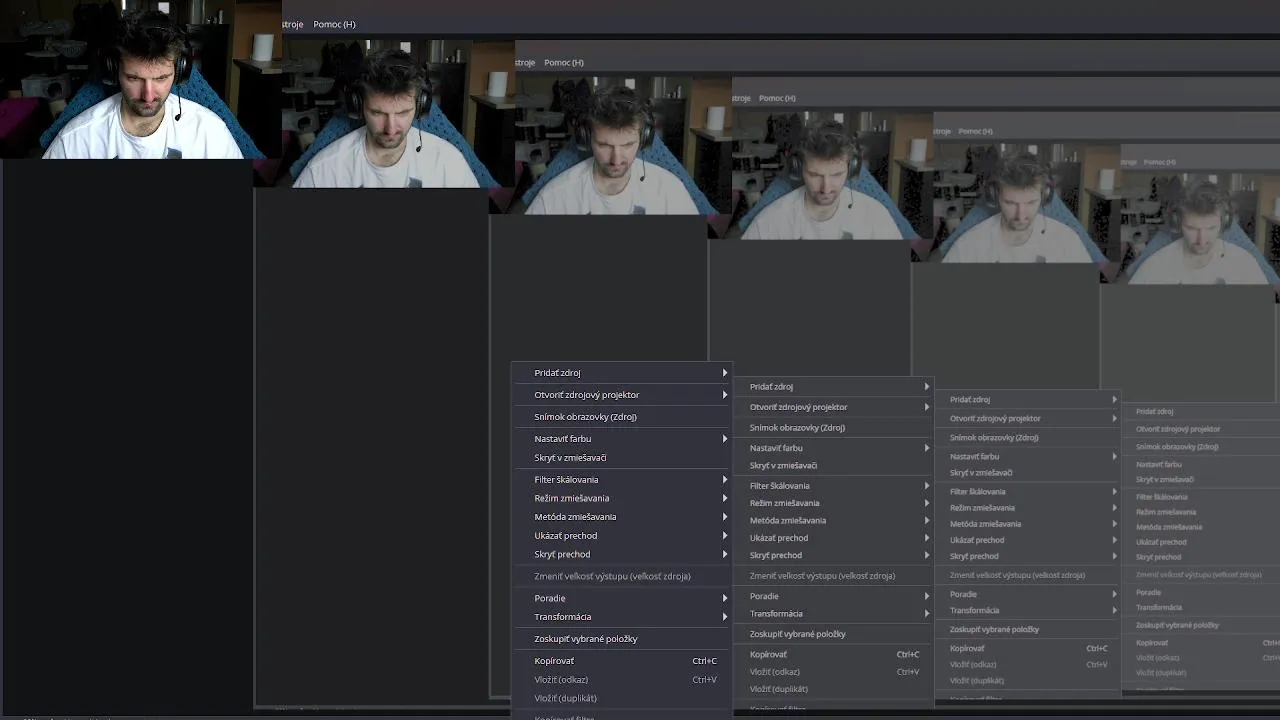Choose Skryť prechod in the largest context menu
1280x720 pixels.
tap(622, 554)
